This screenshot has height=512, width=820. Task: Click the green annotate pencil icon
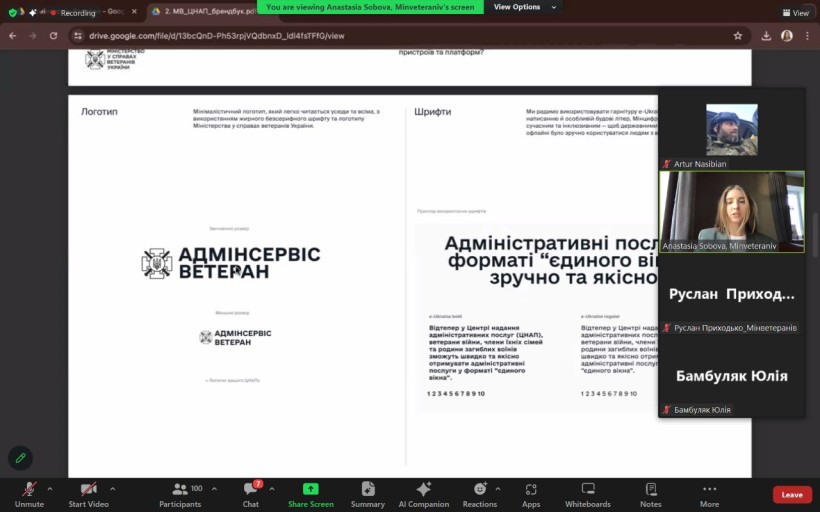coord(20,458)
